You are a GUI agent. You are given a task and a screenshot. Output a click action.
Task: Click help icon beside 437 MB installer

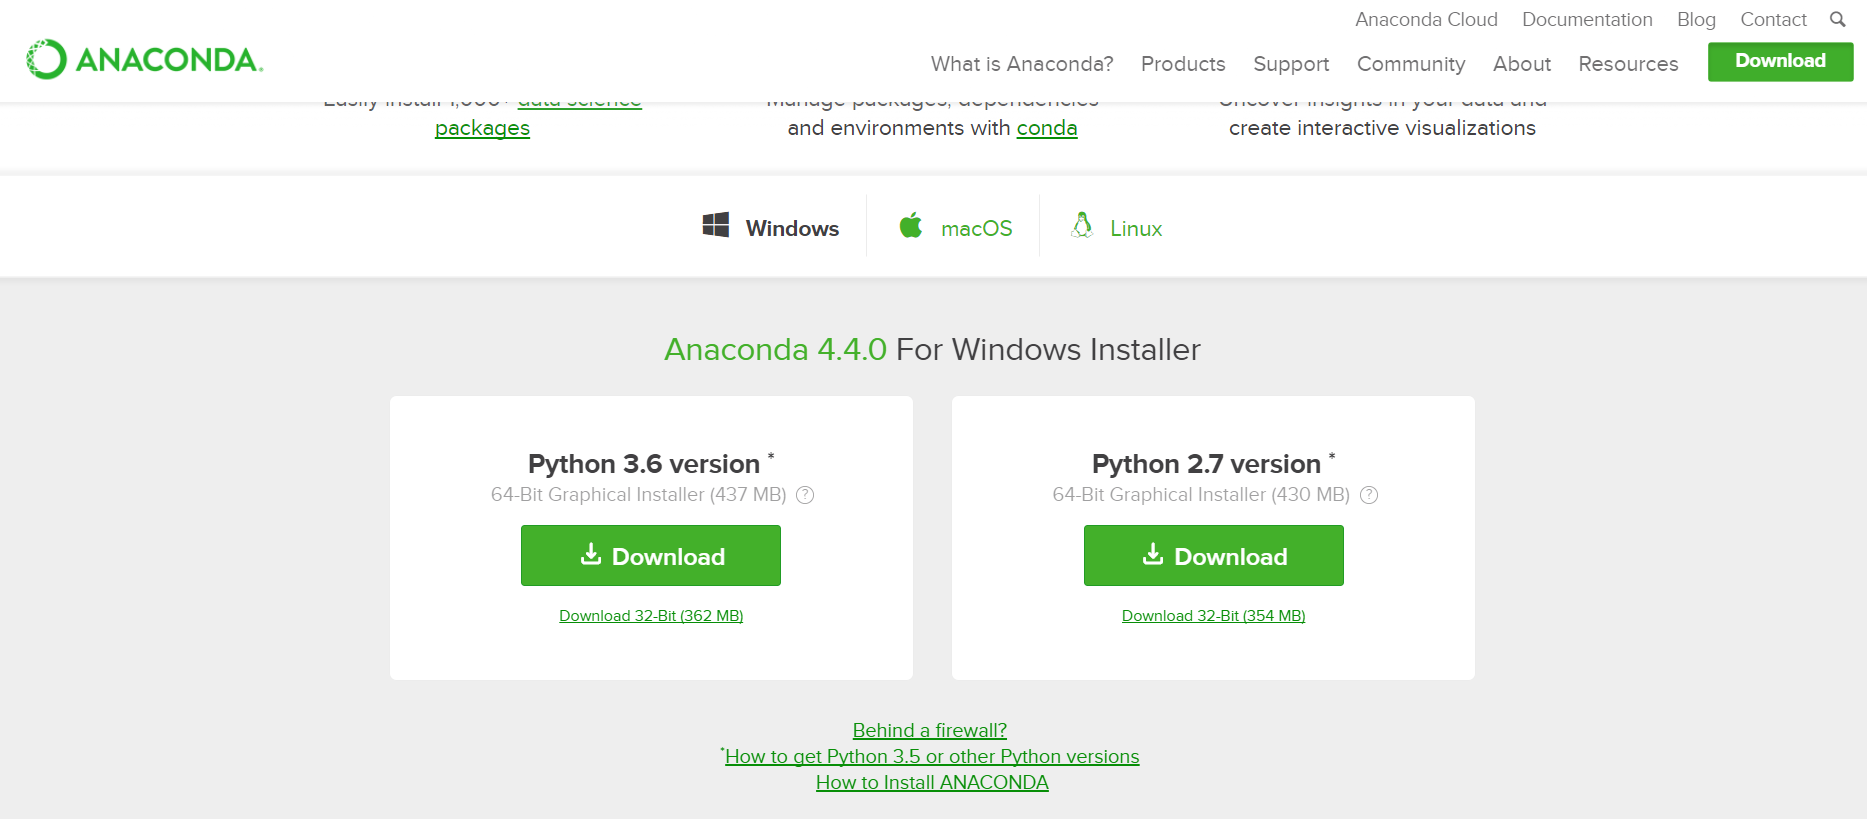click(x=805, y=495)
